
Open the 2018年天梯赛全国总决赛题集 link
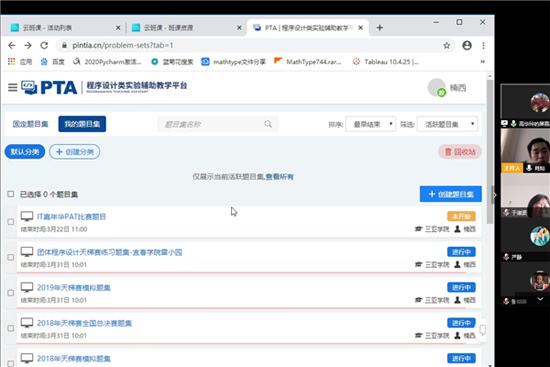pyautogui.click(x=84, y=323)
